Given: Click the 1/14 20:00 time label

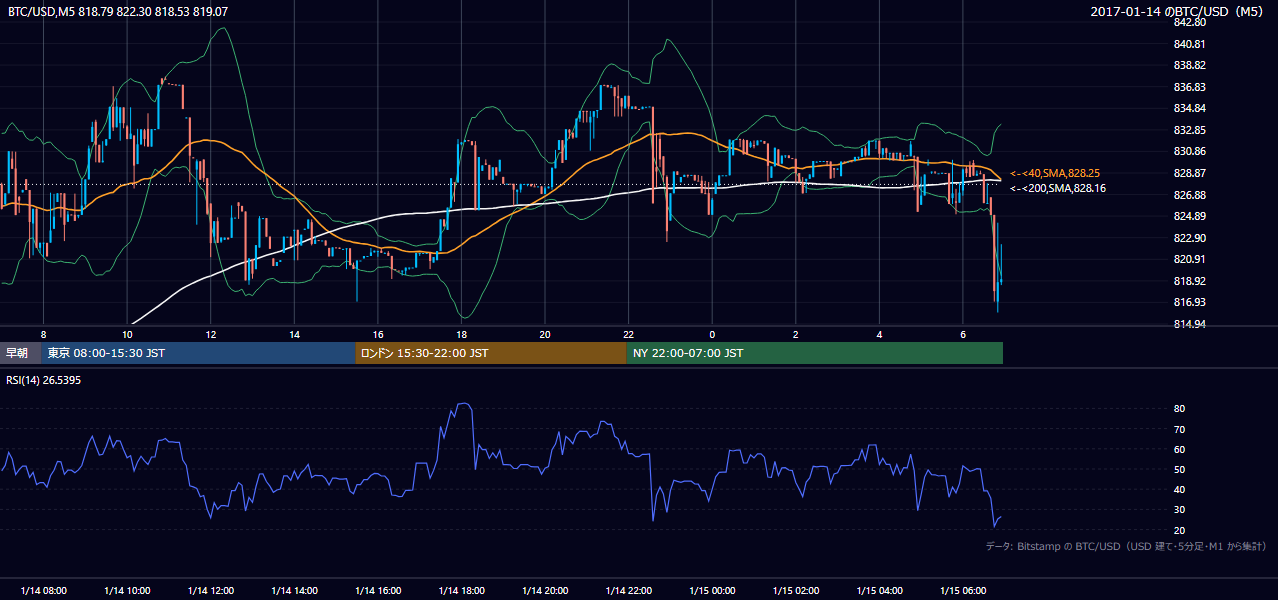Looking at the screenshot, I should 545,590.
